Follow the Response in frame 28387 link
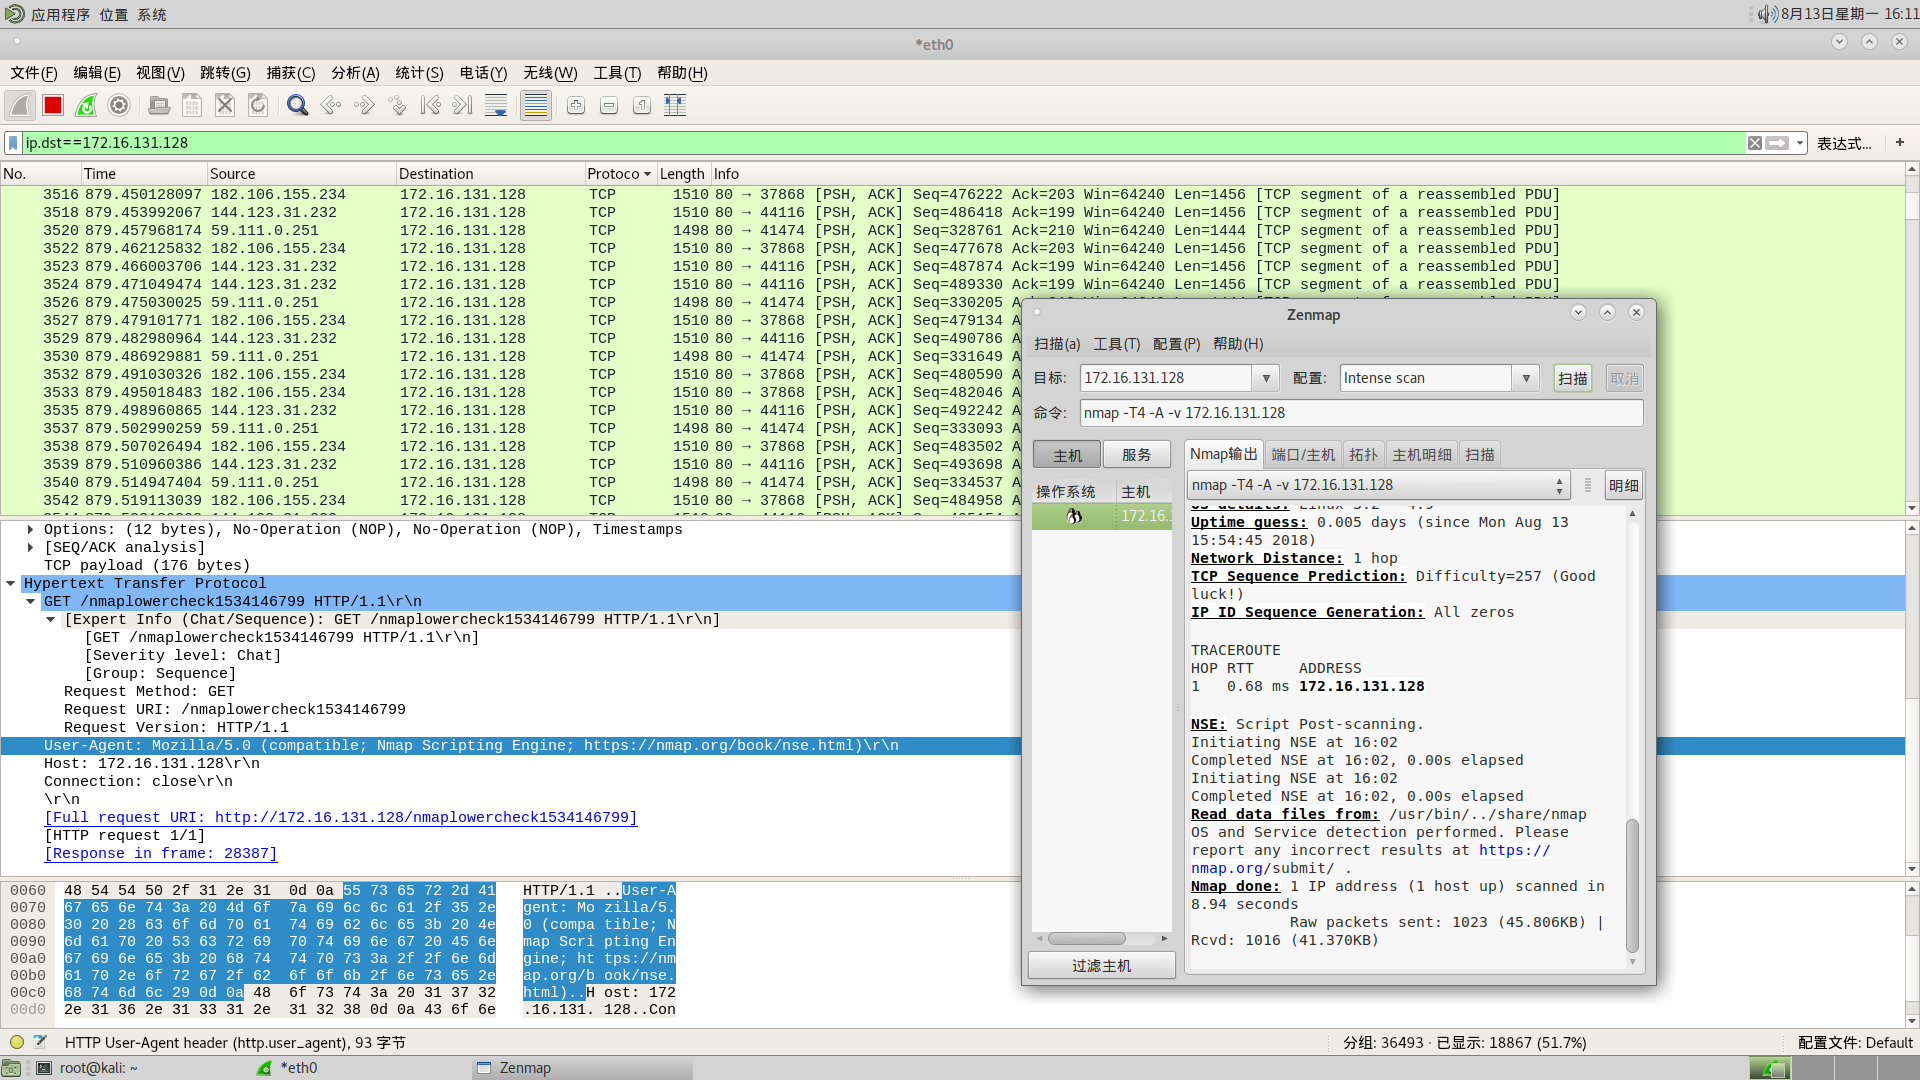 tap(161, 854)
